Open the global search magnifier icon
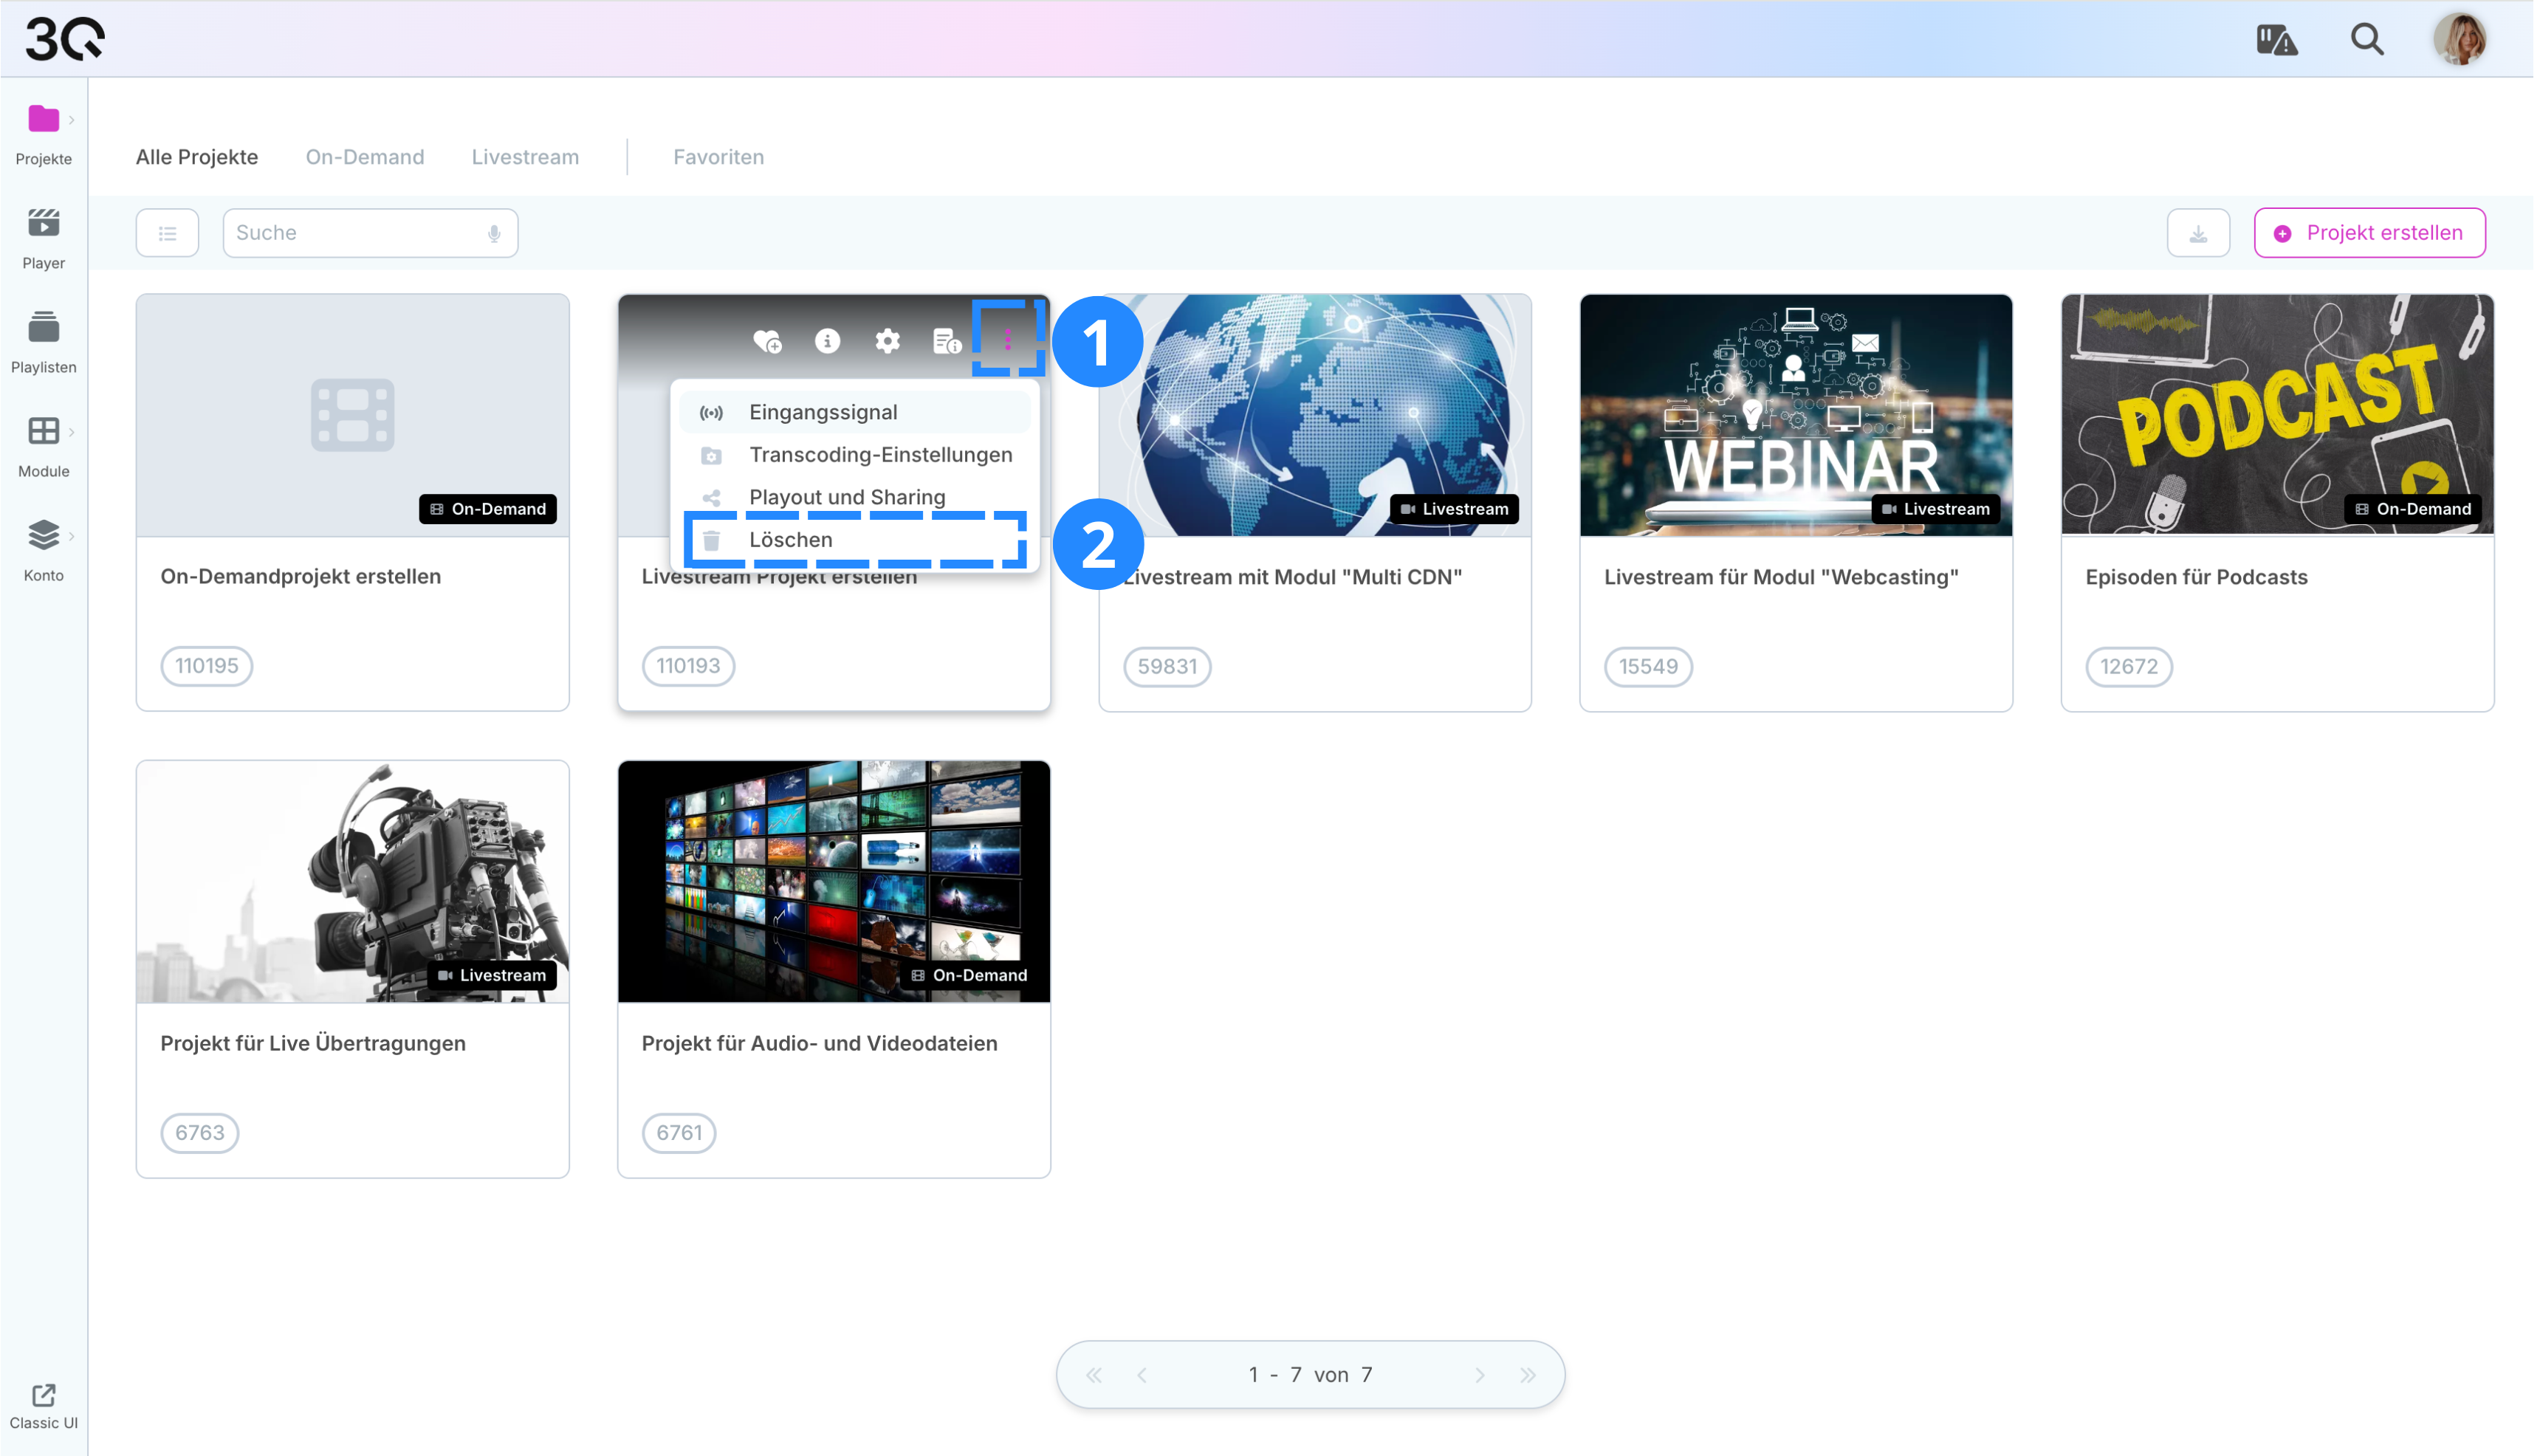The height and width of the screenshot is (1456, 2540). point(2366,39)
